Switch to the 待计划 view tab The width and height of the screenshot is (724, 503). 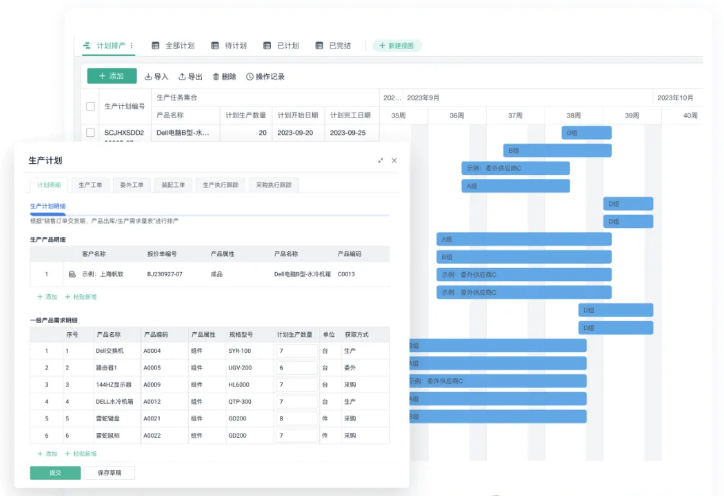[x=236, y=46]
